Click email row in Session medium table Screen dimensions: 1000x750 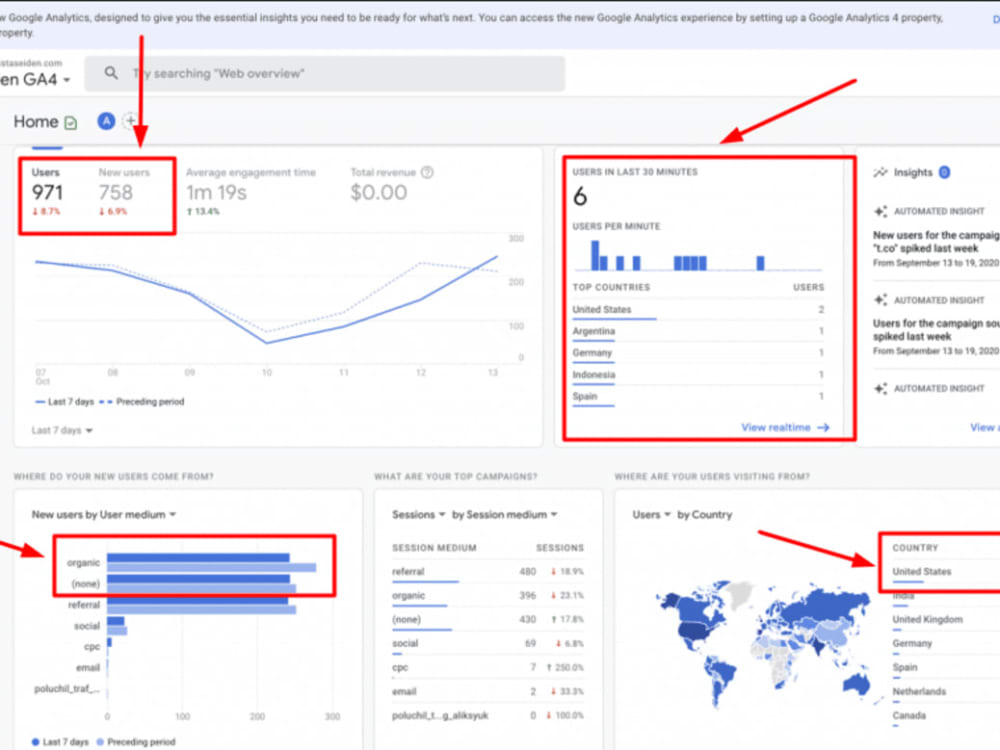[487, 691]
